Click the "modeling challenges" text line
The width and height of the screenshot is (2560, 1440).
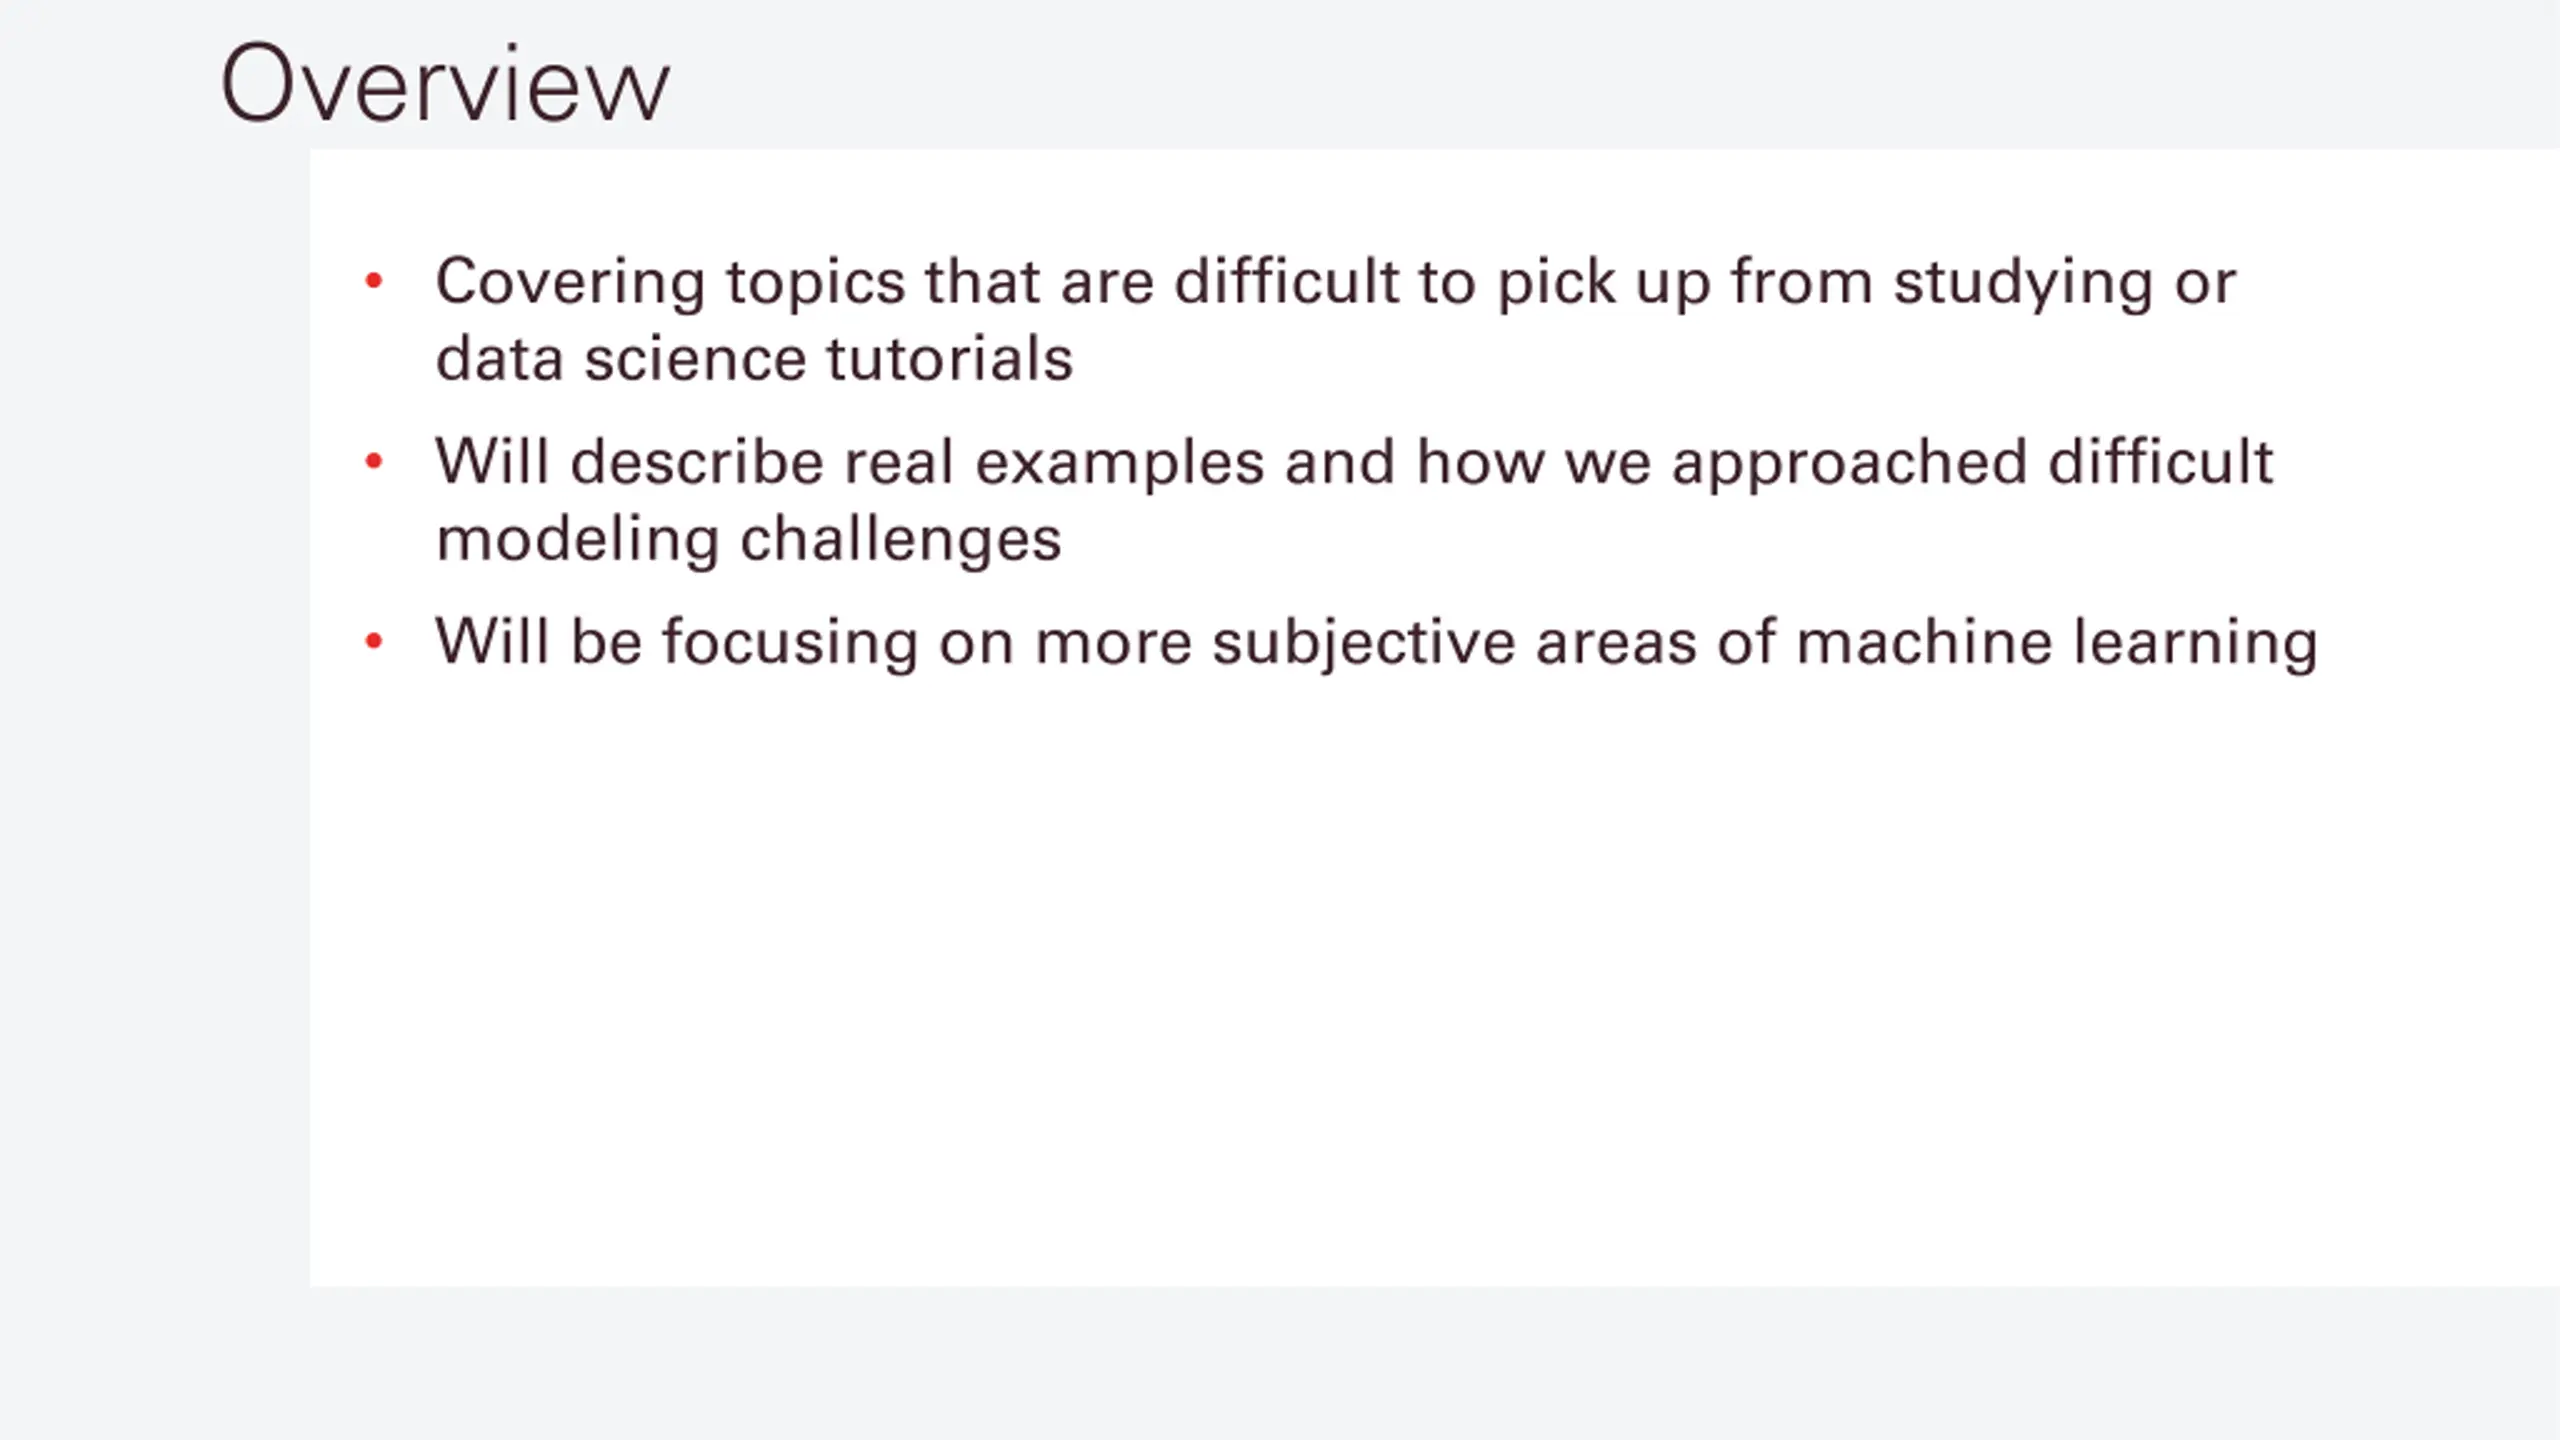click(748, 540)
